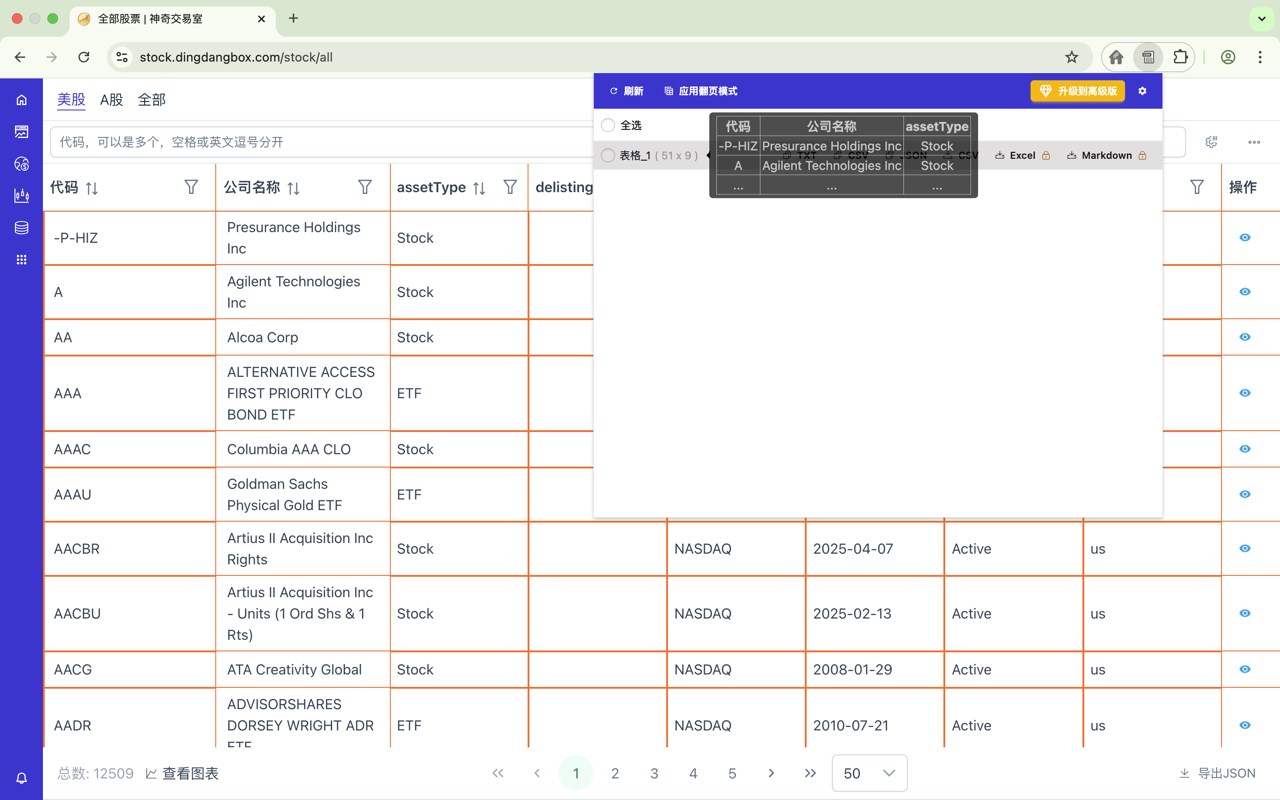The height and width of the screenshot is (800, 1280).
Task: Sort the table by 代码 column
Action: [92, 188]
